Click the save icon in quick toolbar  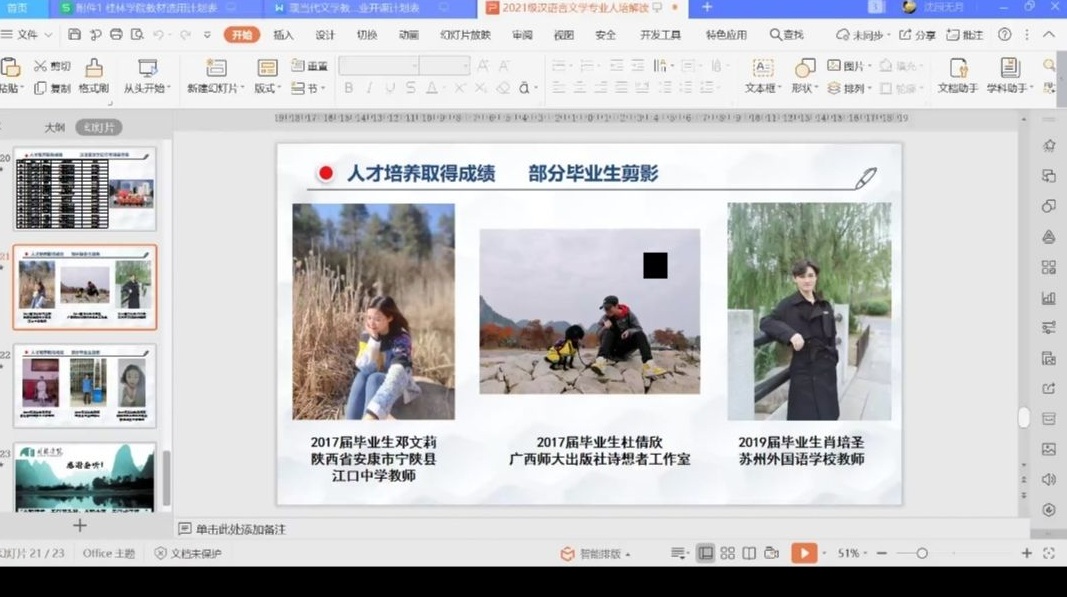tap(75, 35)
